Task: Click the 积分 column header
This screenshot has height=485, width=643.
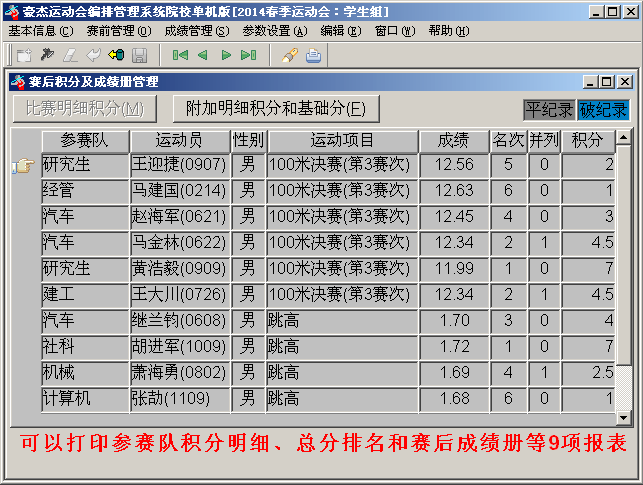Action: [588, 141]
